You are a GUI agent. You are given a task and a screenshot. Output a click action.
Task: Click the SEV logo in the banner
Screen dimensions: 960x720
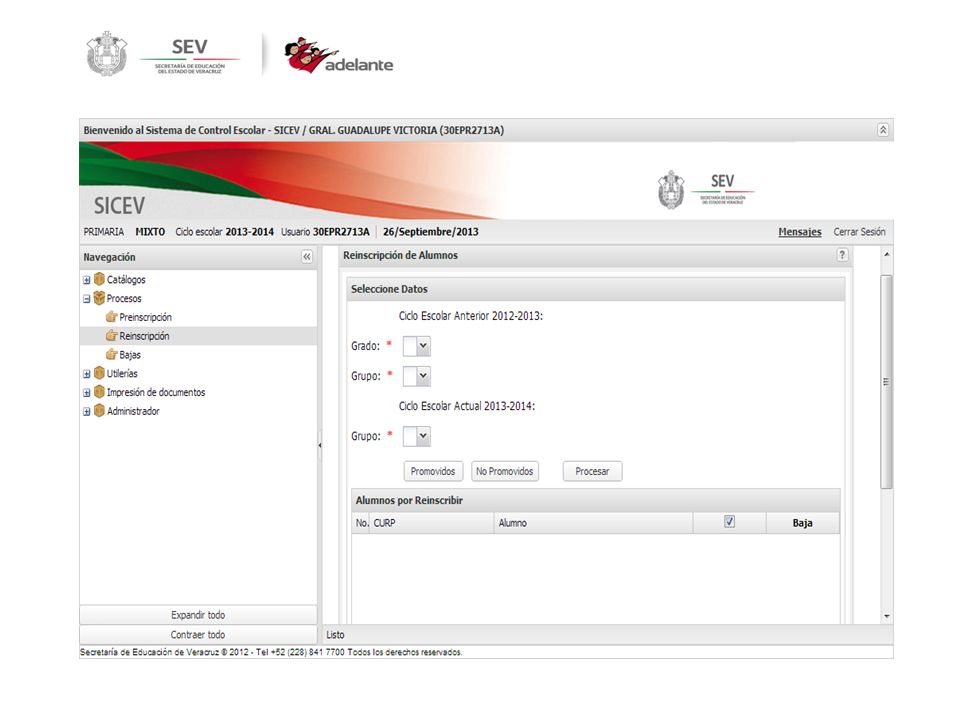coord(722,189)
